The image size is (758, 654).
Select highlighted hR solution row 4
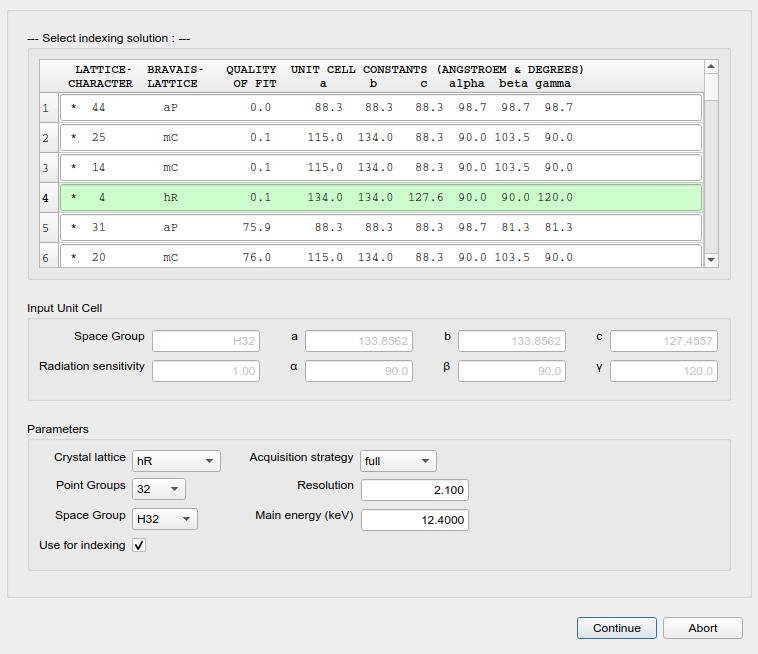pyautogui.click(x=380, y=197)
